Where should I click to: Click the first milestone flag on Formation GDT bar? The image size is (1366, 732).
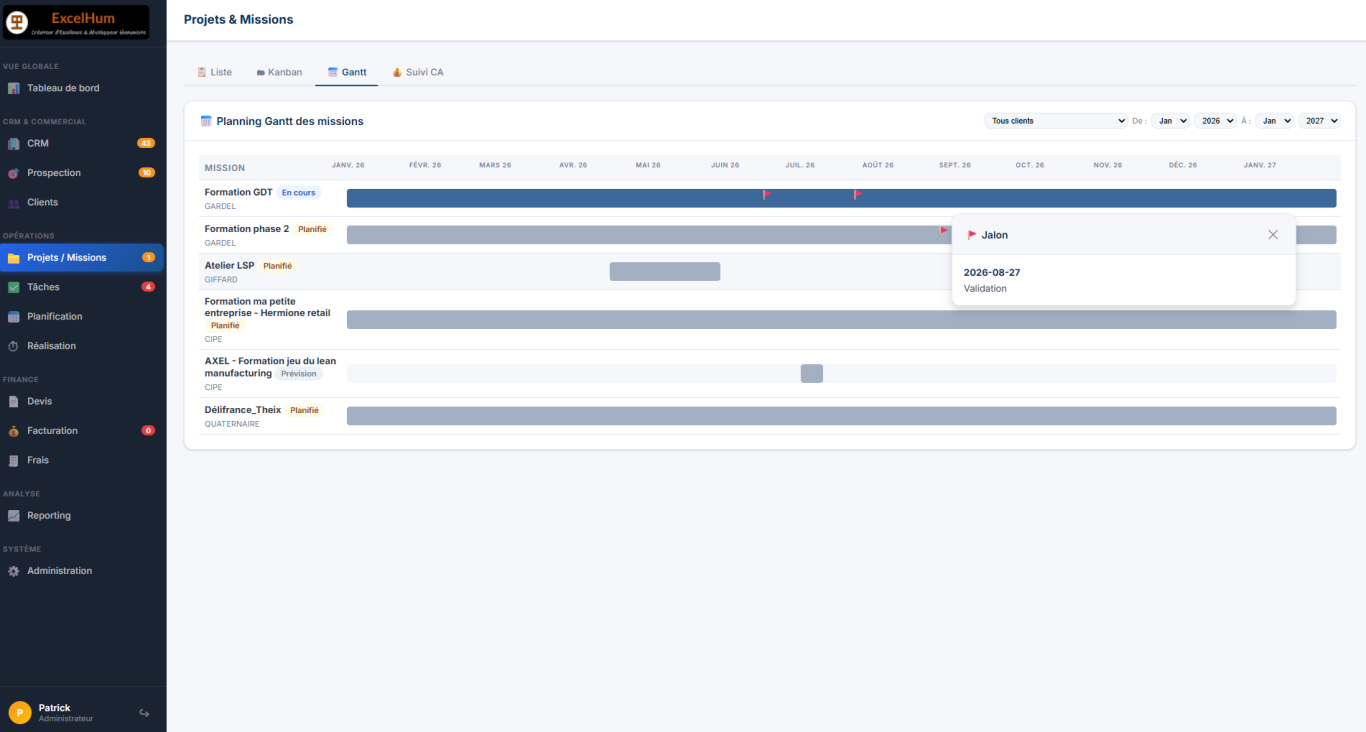(x=767, y=194)
